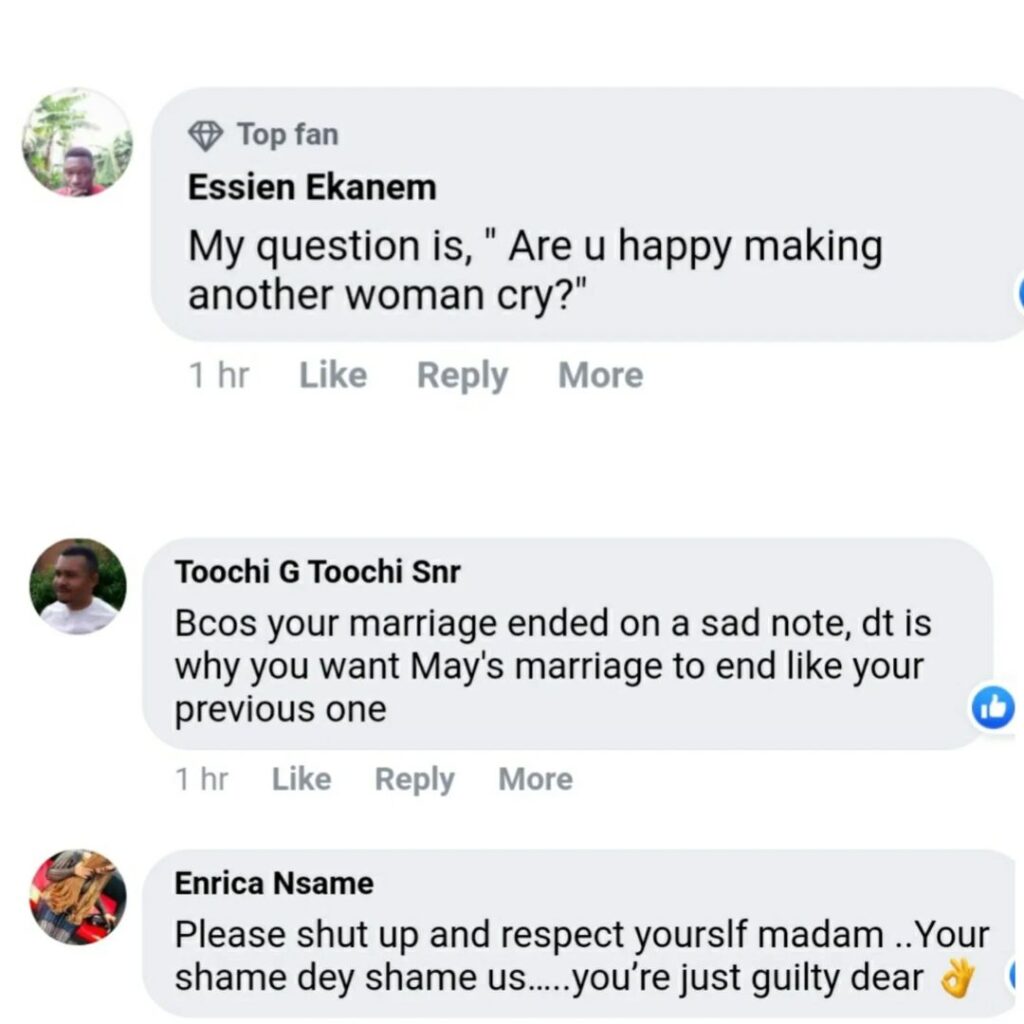The height and width of the screenshot is (1024, 1024).
Task: Open Toochi G Toochi Snr's name link
Action: (318, 571)
